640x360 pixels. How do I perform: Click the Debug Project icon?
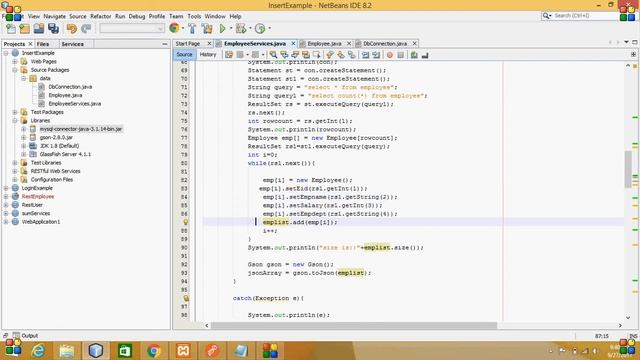[x=241, y=29]
